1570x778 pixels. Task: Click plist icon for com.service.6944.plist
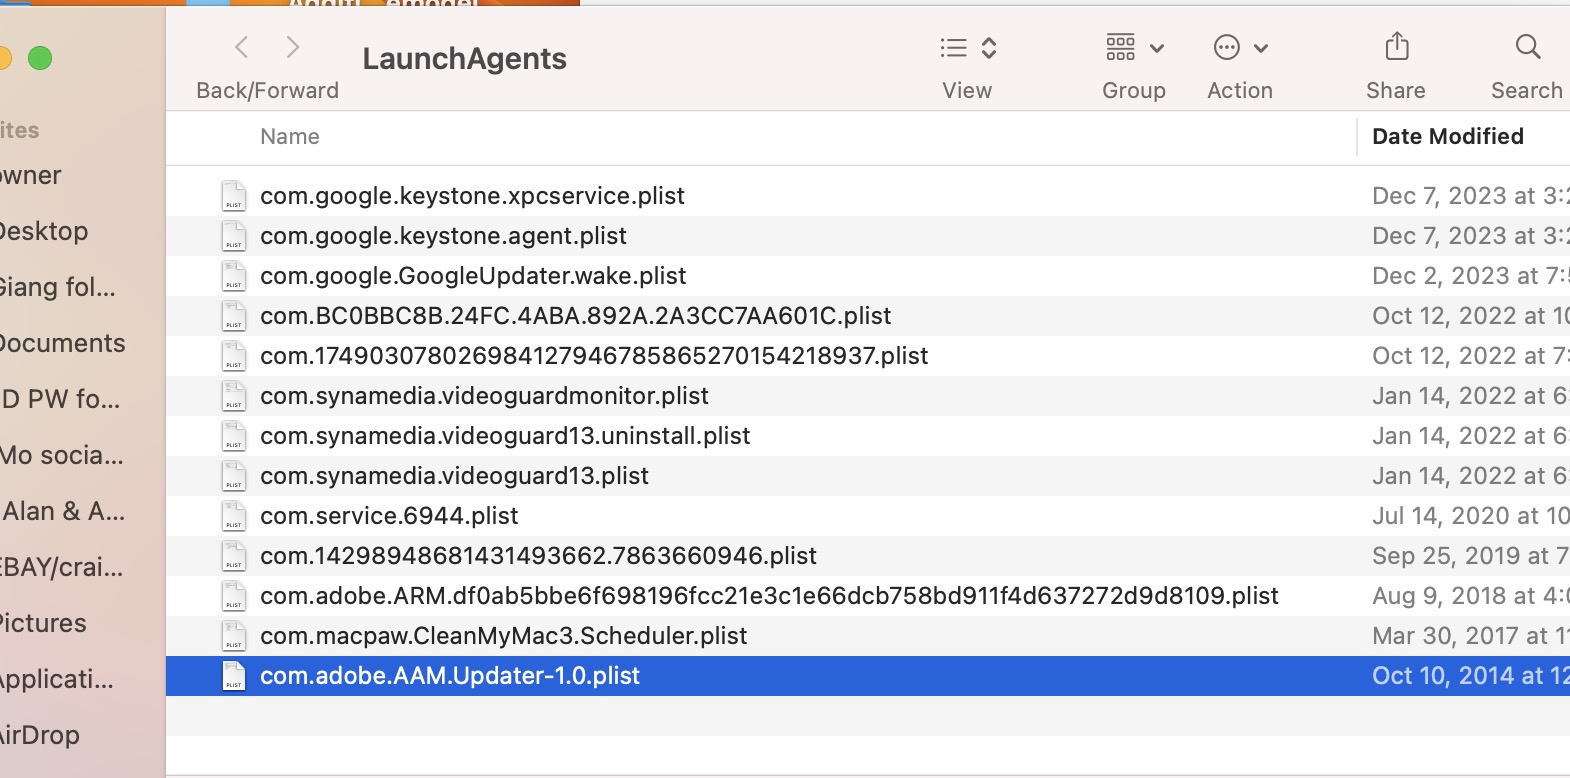234,516
